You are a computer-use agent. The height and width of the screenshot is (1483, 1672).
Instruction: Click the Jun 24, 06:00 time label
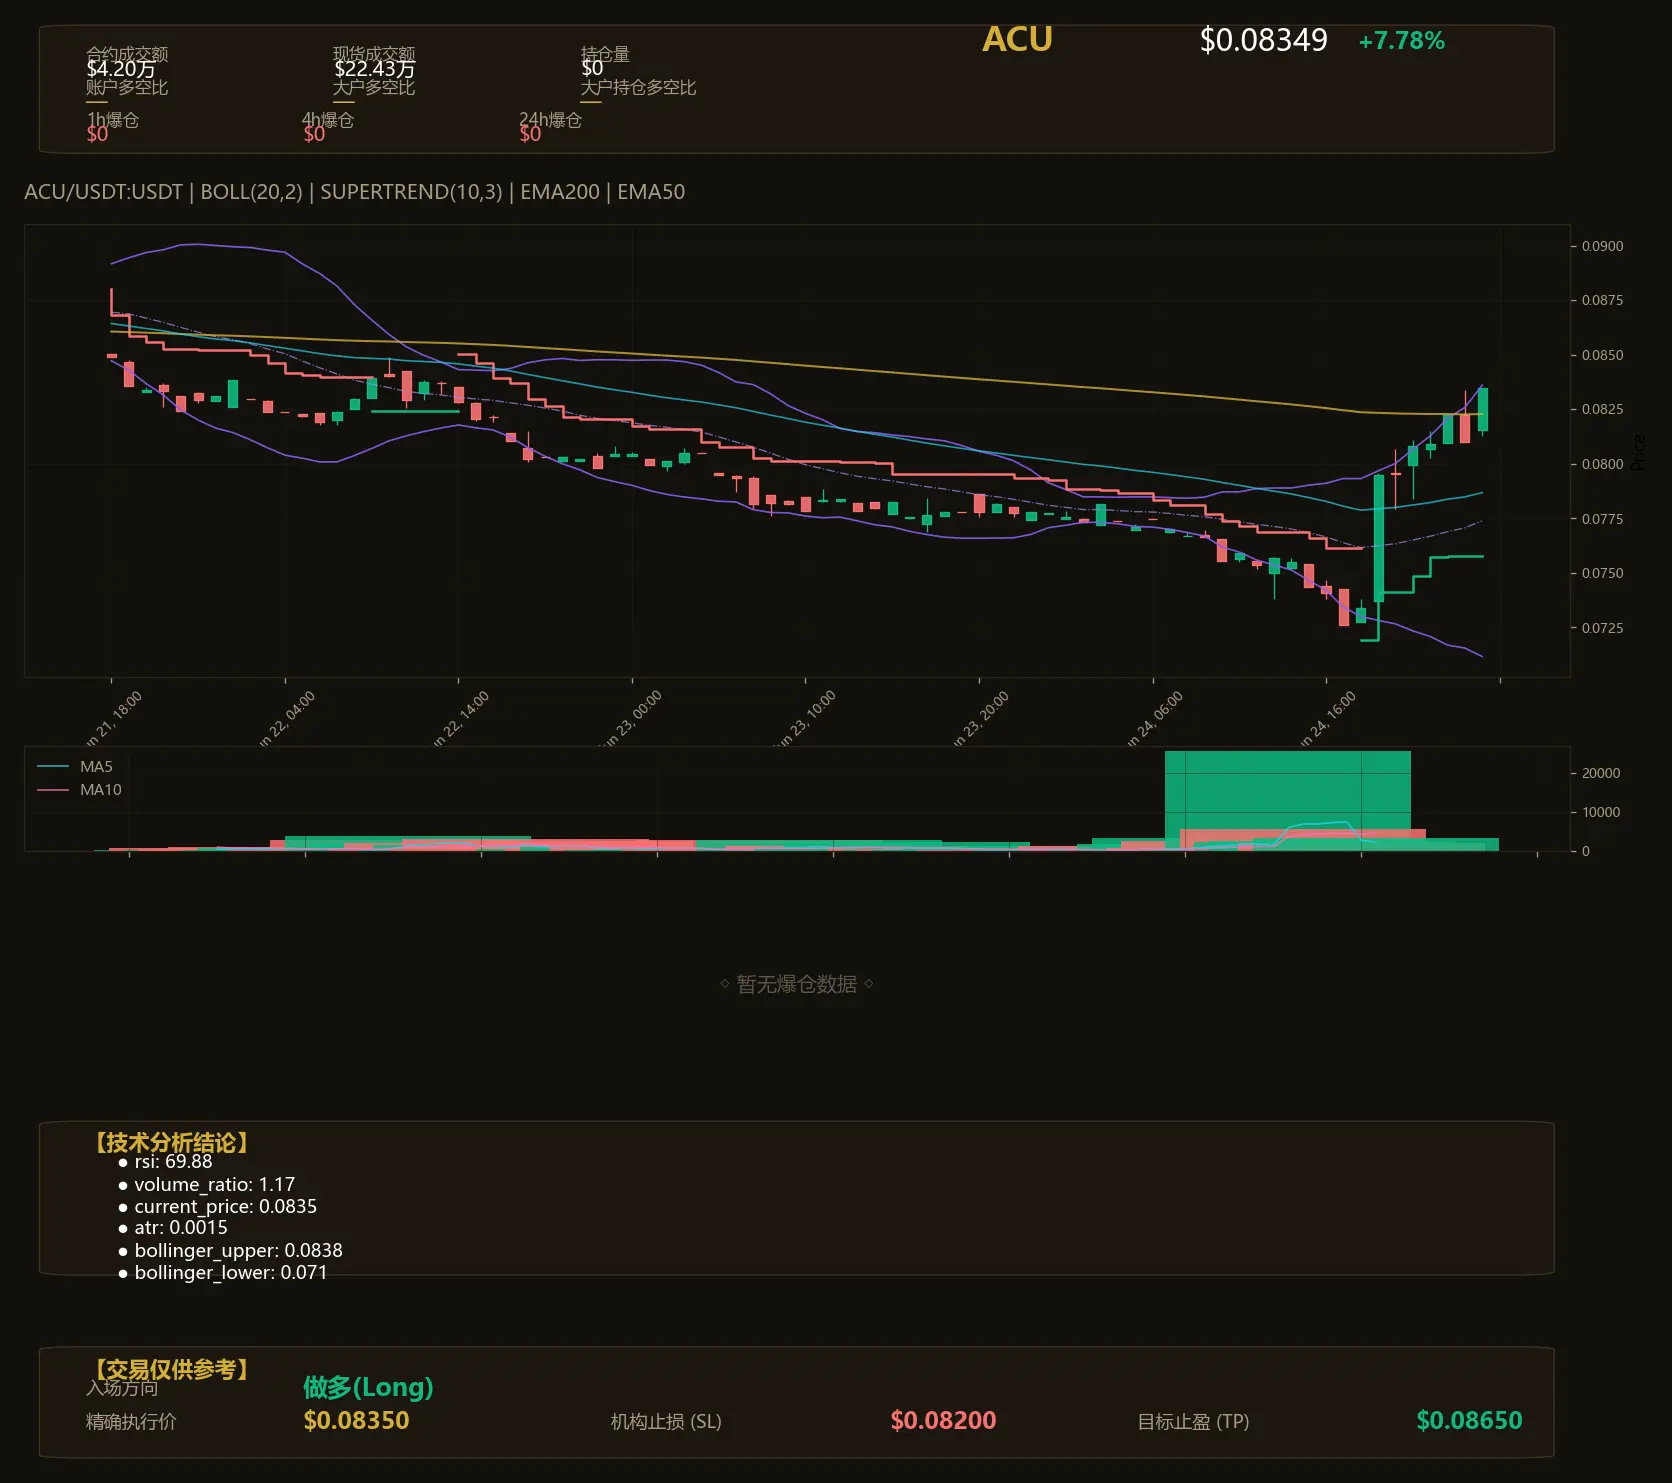(x=1154, y=718)
